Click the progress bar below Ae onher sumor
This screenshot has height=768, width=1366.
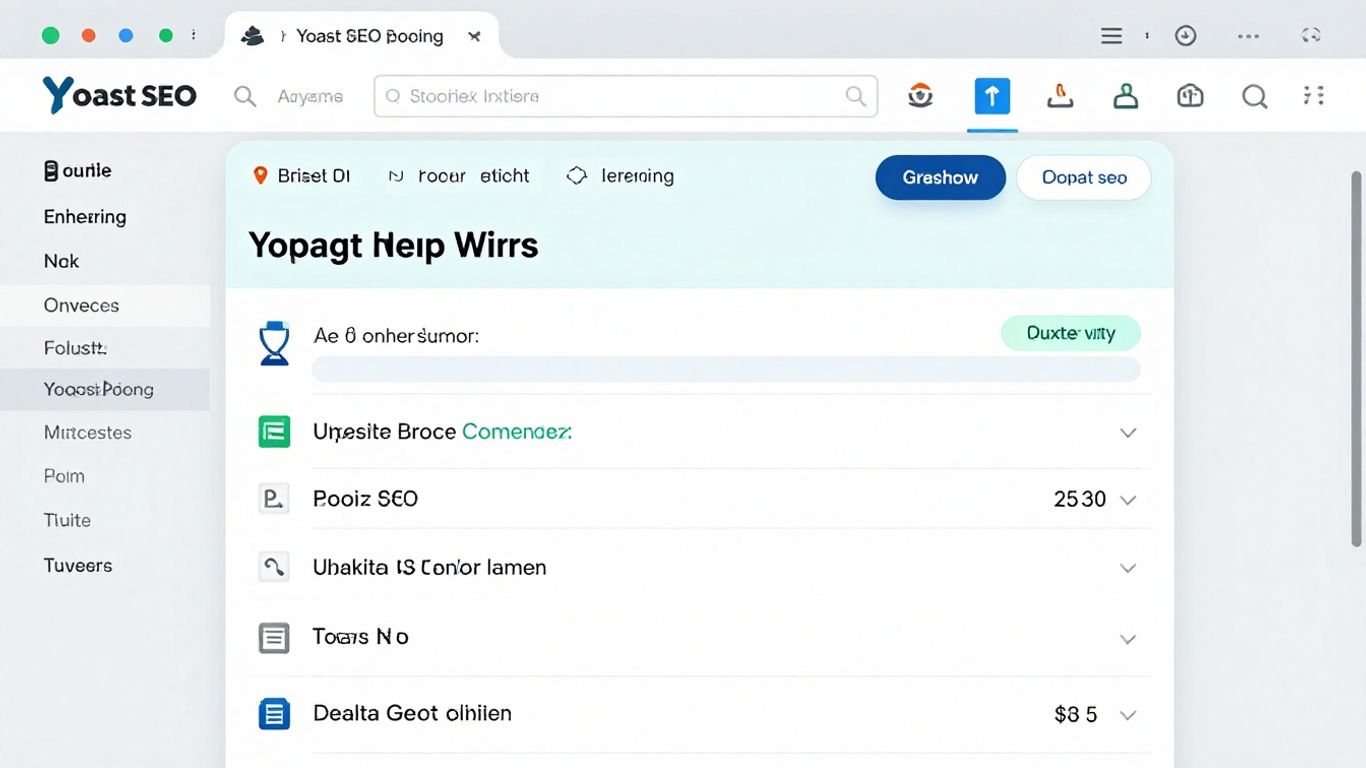pyautogui.click(x=726, y=369)
